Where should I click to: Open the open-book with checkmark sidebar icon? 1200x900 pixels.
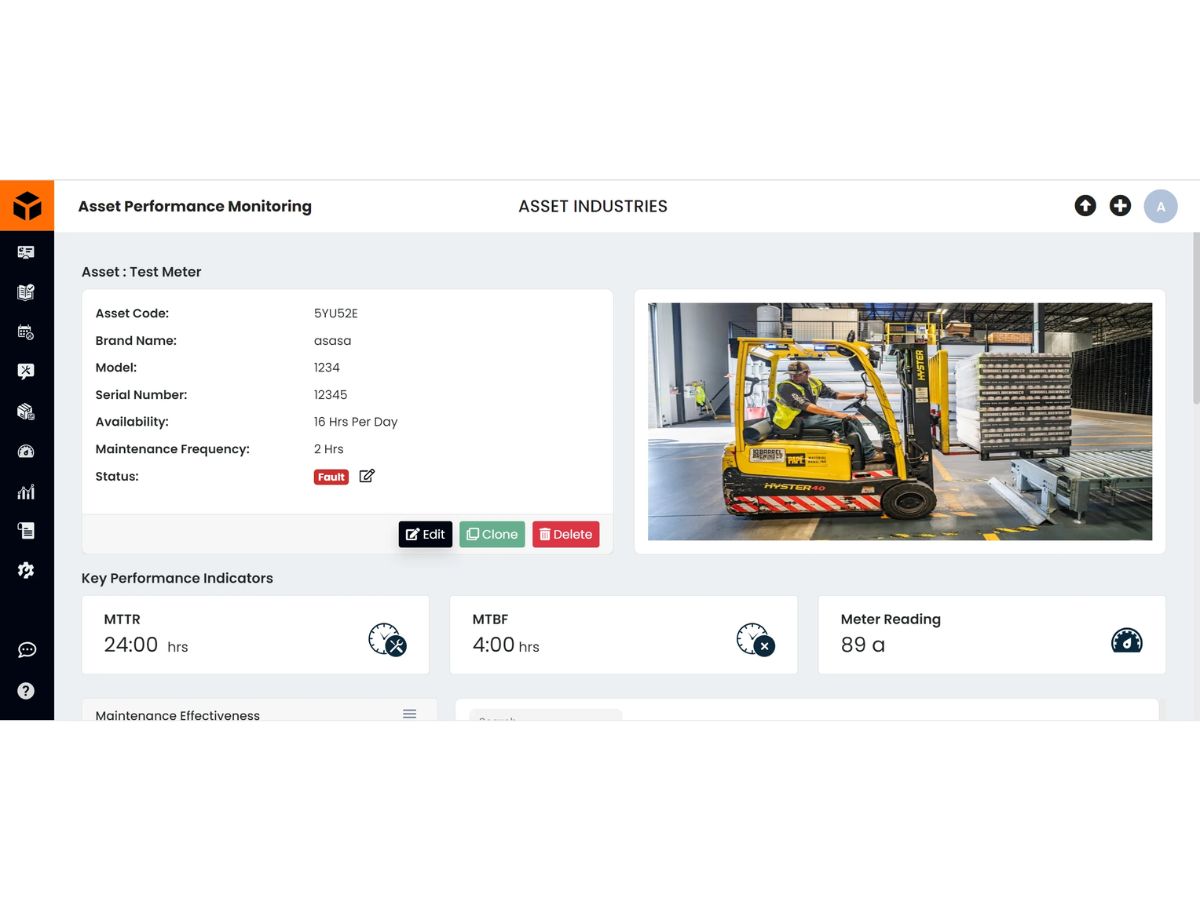click(x=26, y=292)
